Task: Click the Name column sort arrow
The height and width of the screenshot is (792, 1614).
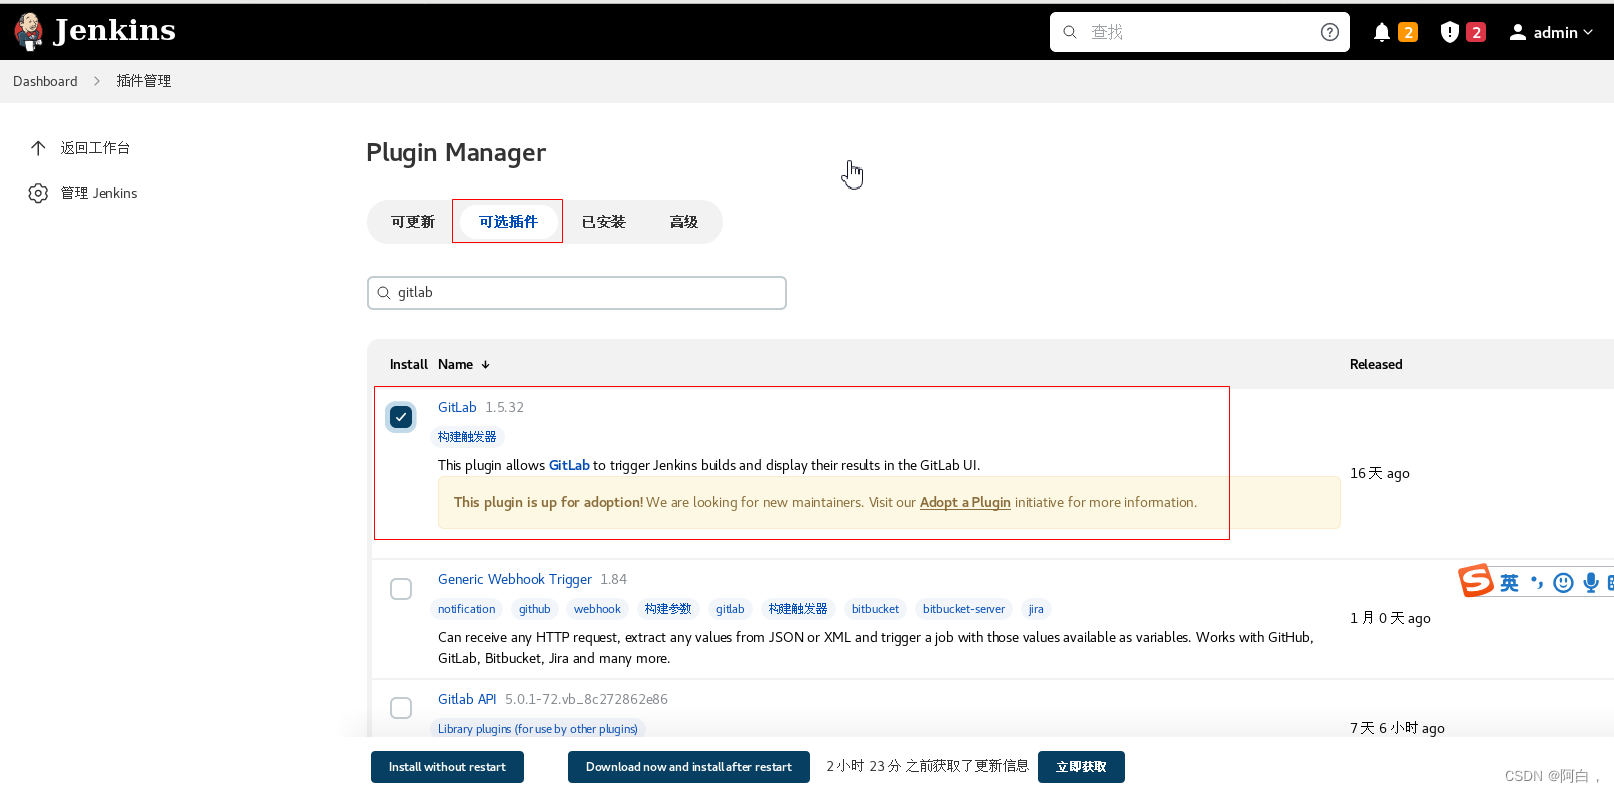Action: tap(486, 365)
